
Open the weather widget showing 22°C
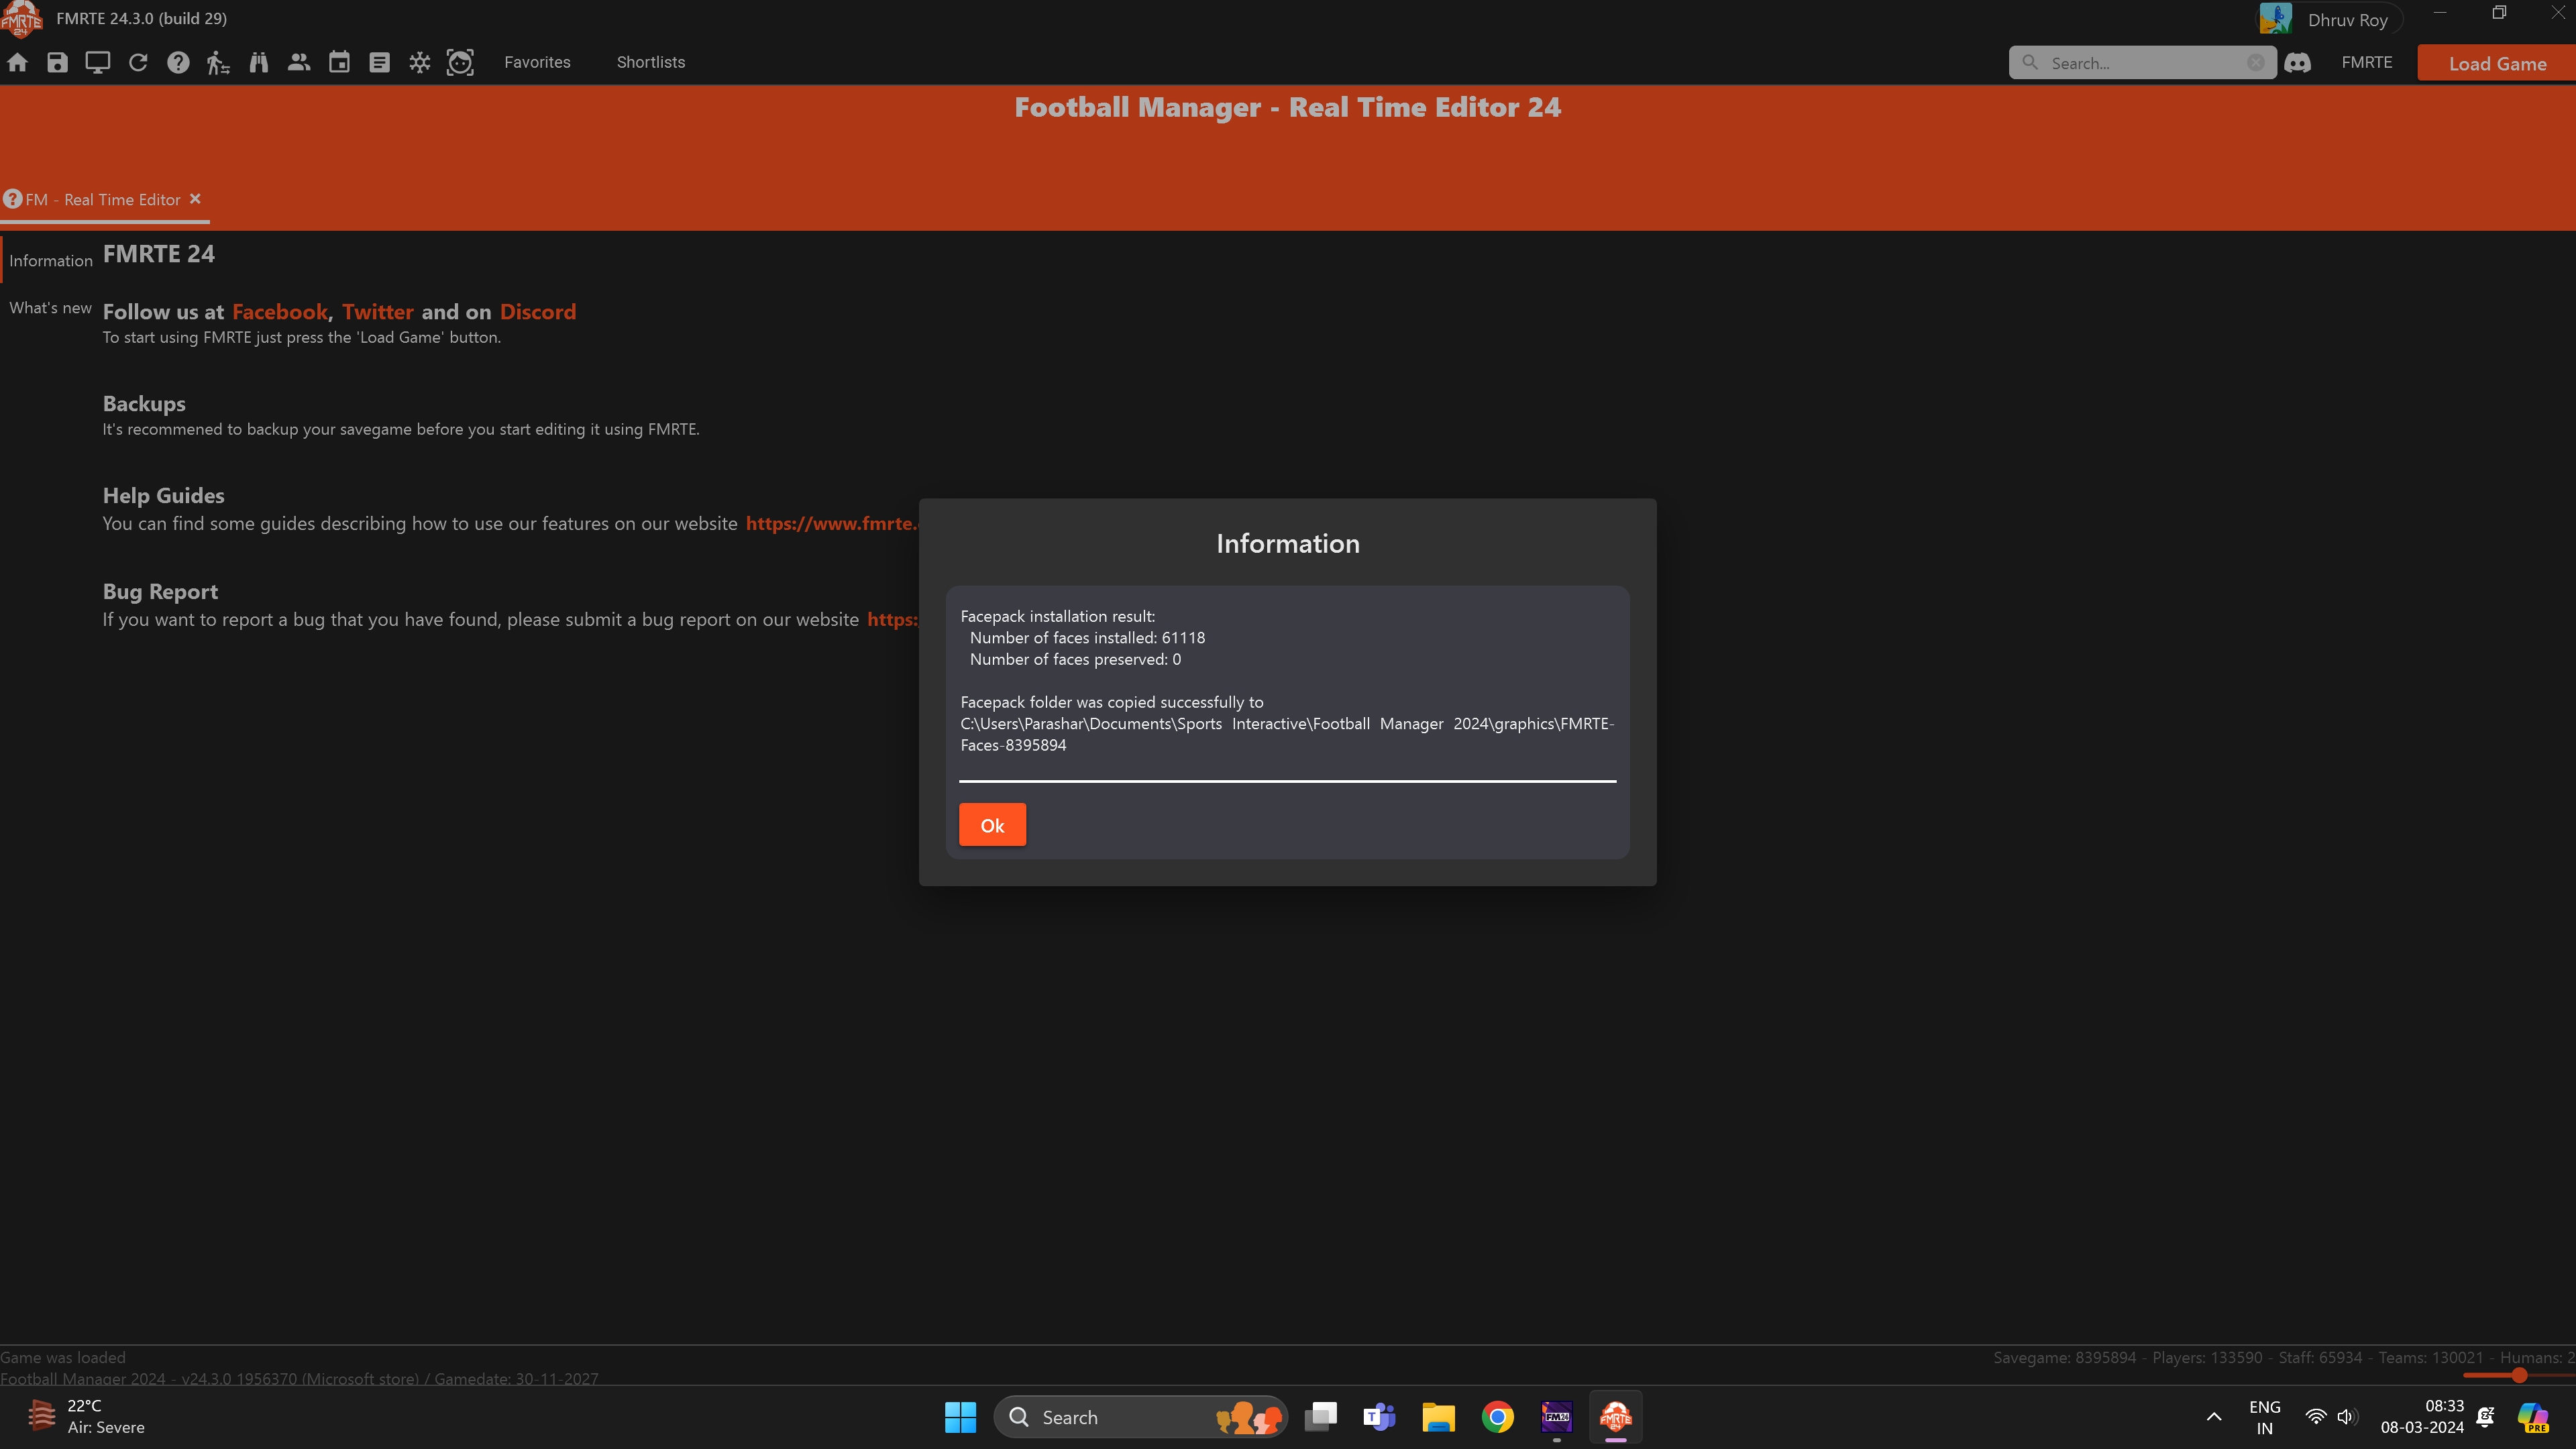88,1417
